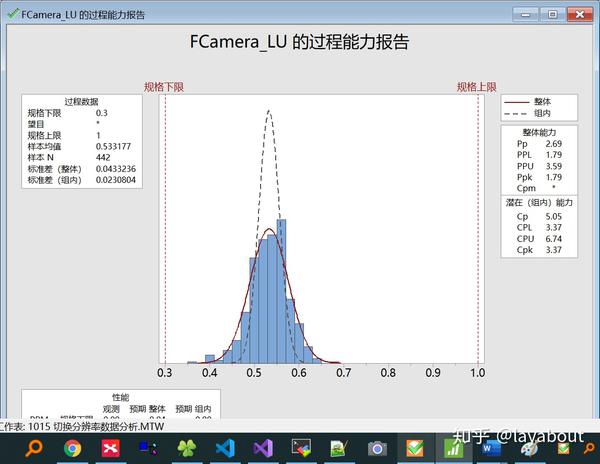Select the '过程数据' table heading
Image resolution: width=600 pixels, height=464 pixels.
pyautogui.click(x=82, y=102)
